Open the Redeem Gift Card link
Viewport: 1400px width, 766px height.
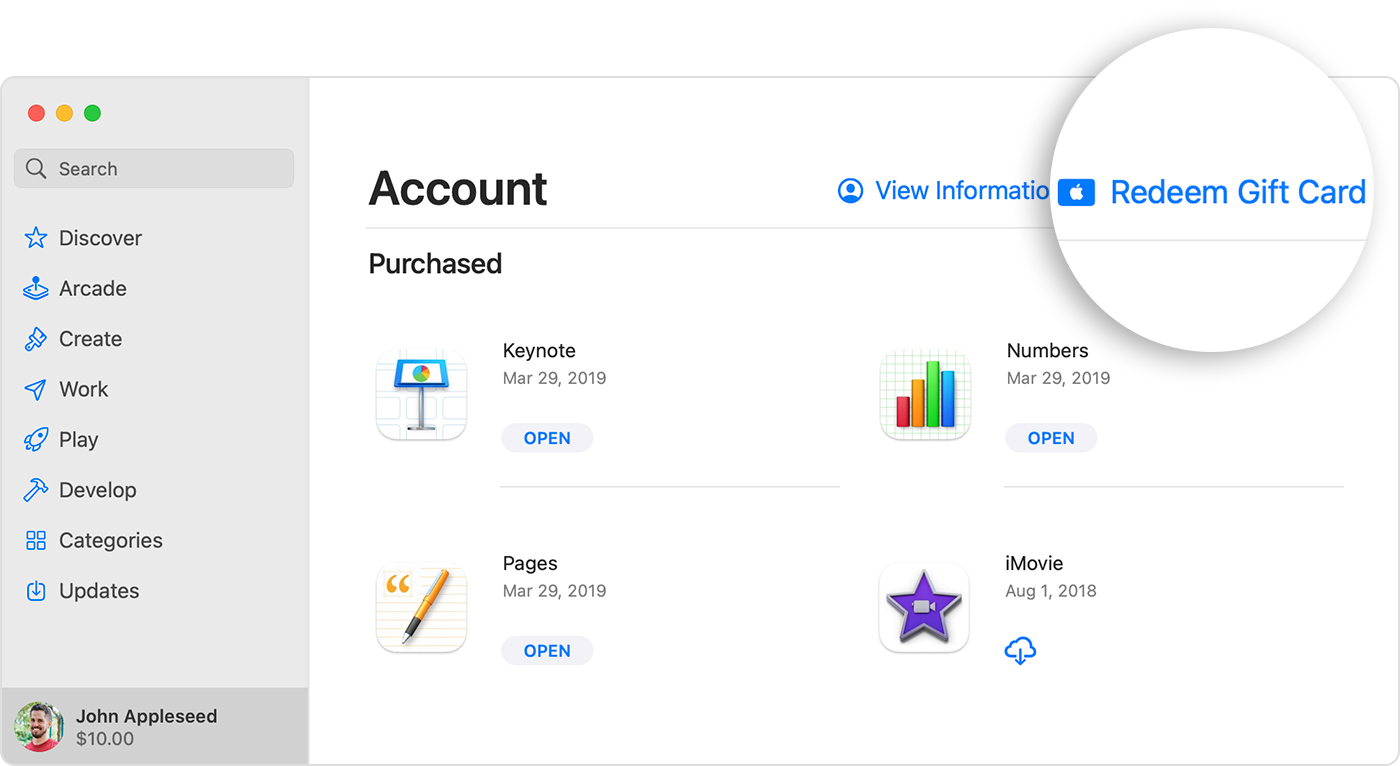pyautogui.click(x=1237, y=192)
